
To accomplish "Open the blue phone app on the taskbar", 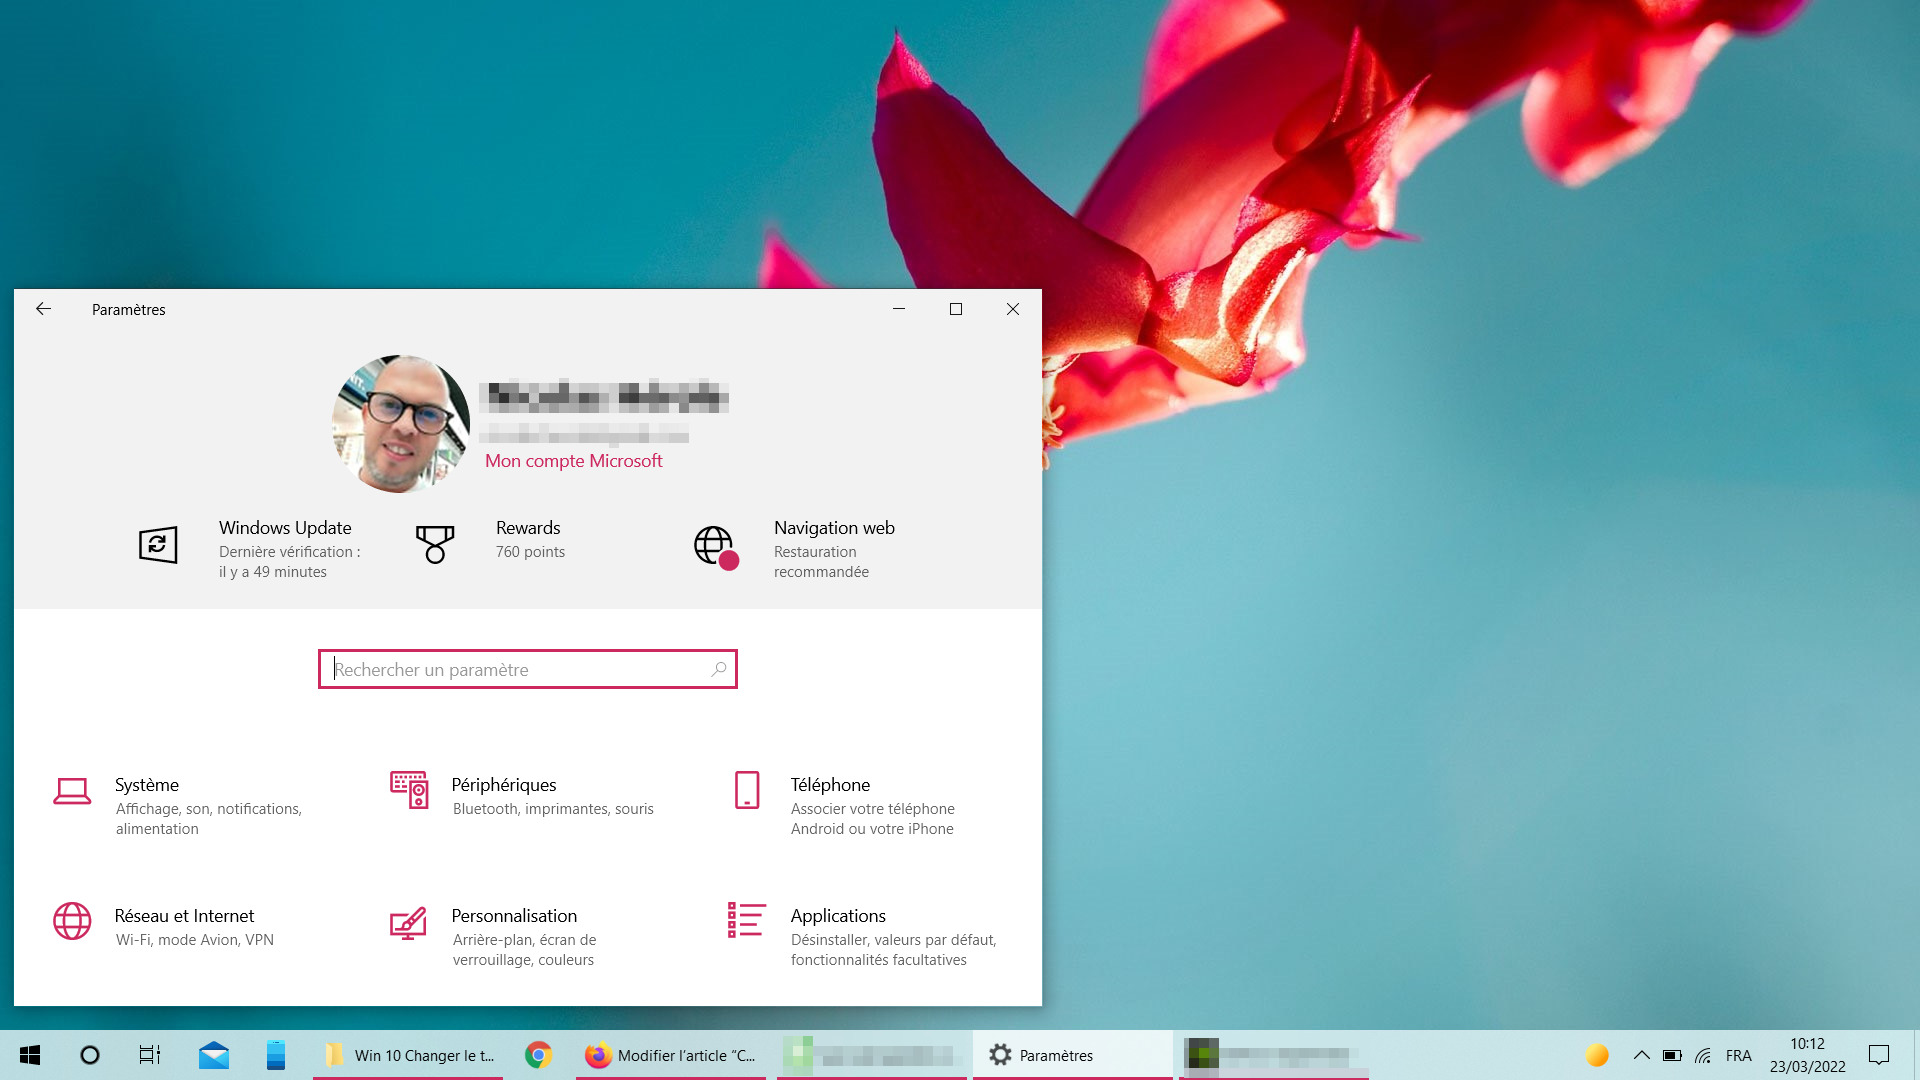I will (276, 1055).
